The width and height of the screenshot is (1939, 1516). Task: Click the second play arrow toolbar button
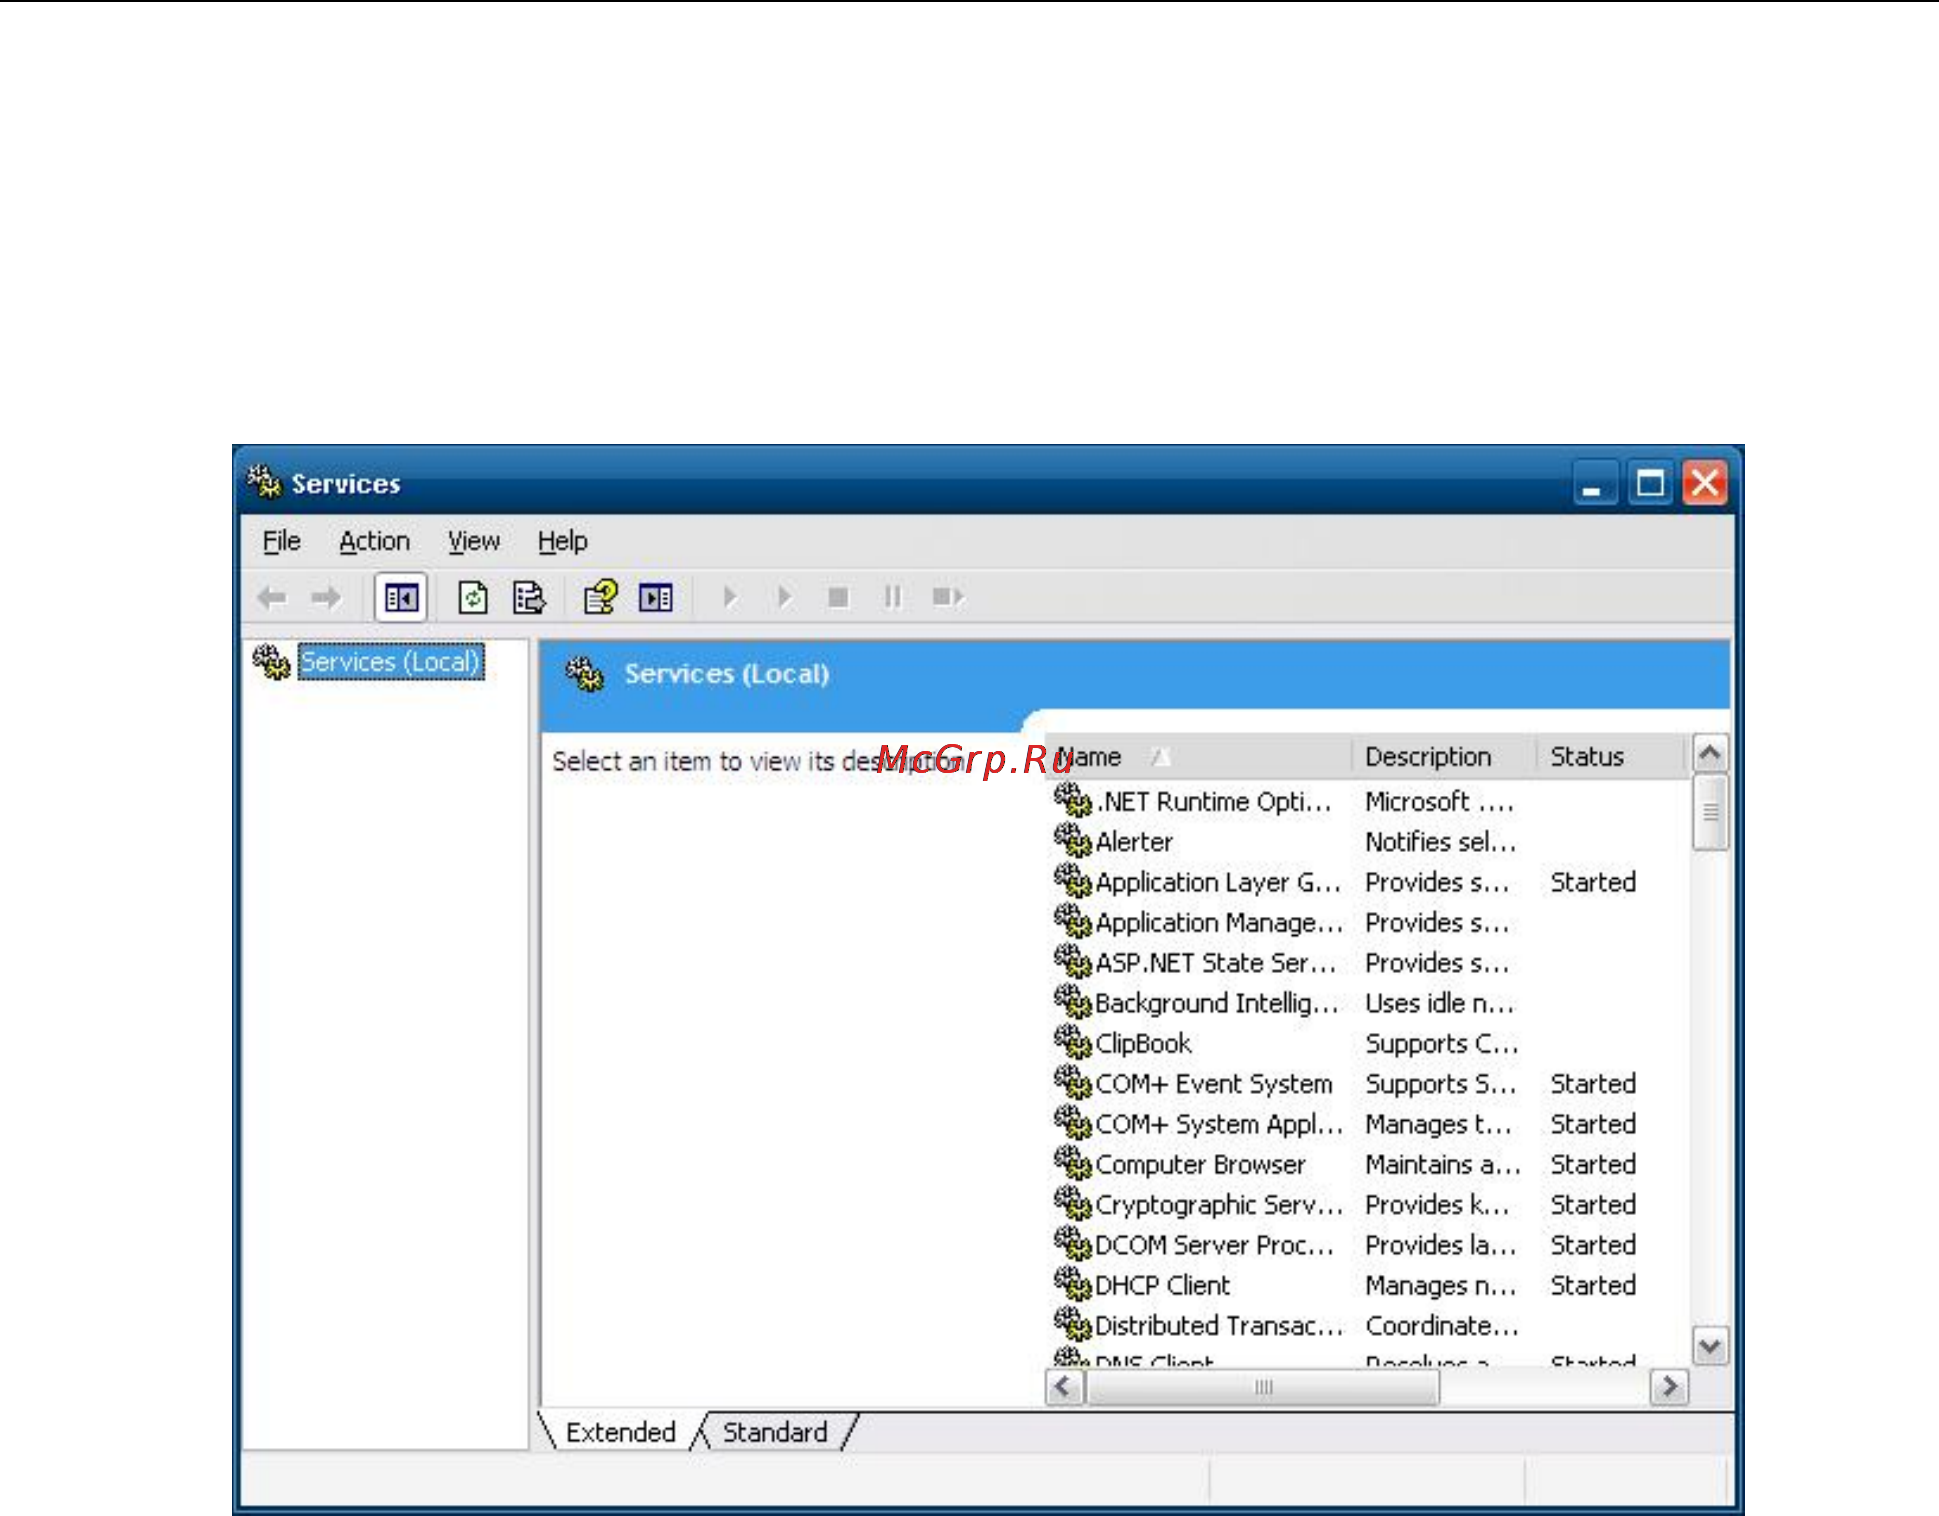click(784, 598)
